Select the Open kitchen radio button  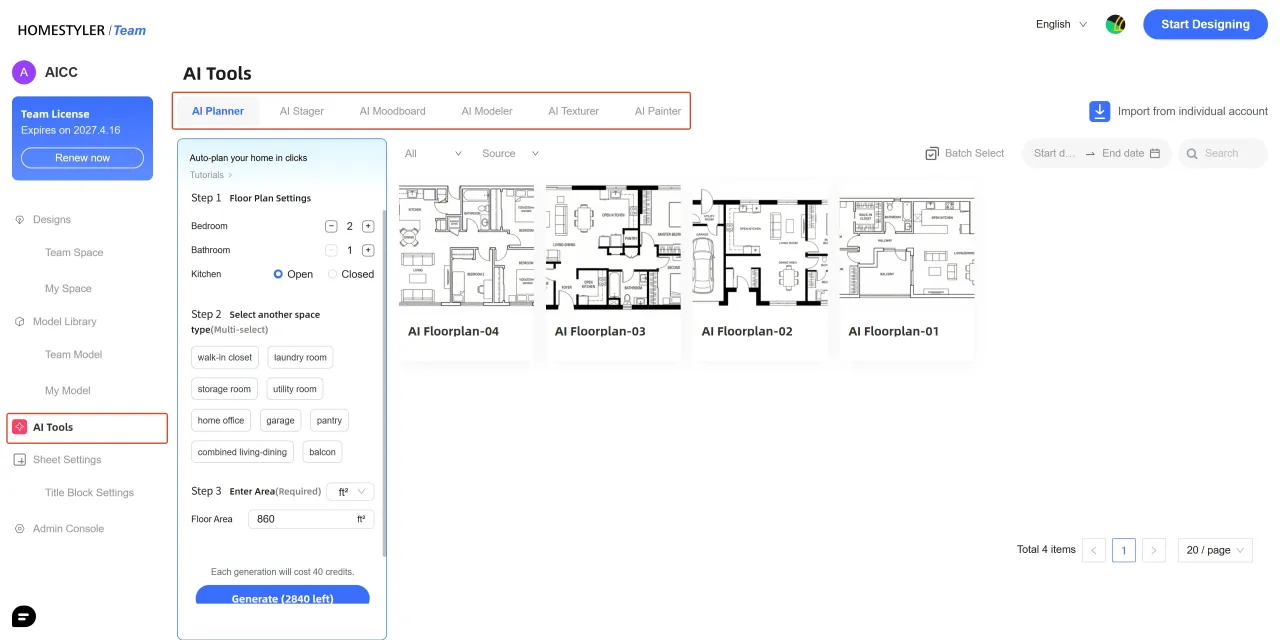click(279, 274)
